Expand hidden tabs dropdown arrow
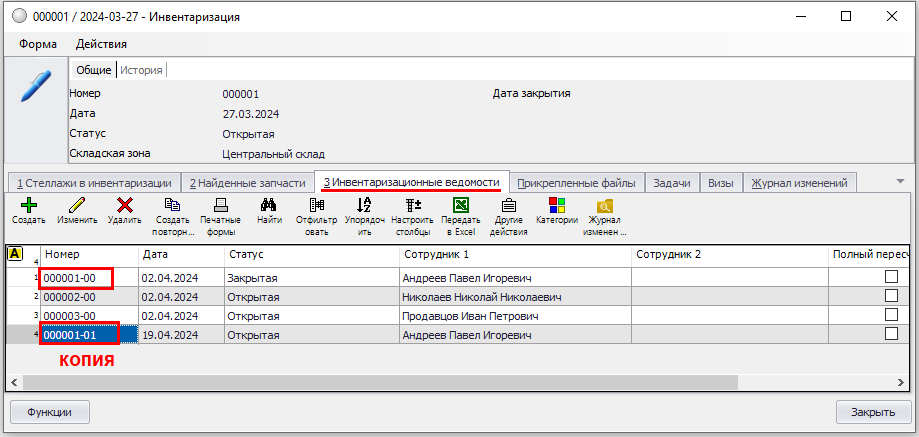Image resolution: width=919 pixels, height=437 pixels. click(900, 181)
